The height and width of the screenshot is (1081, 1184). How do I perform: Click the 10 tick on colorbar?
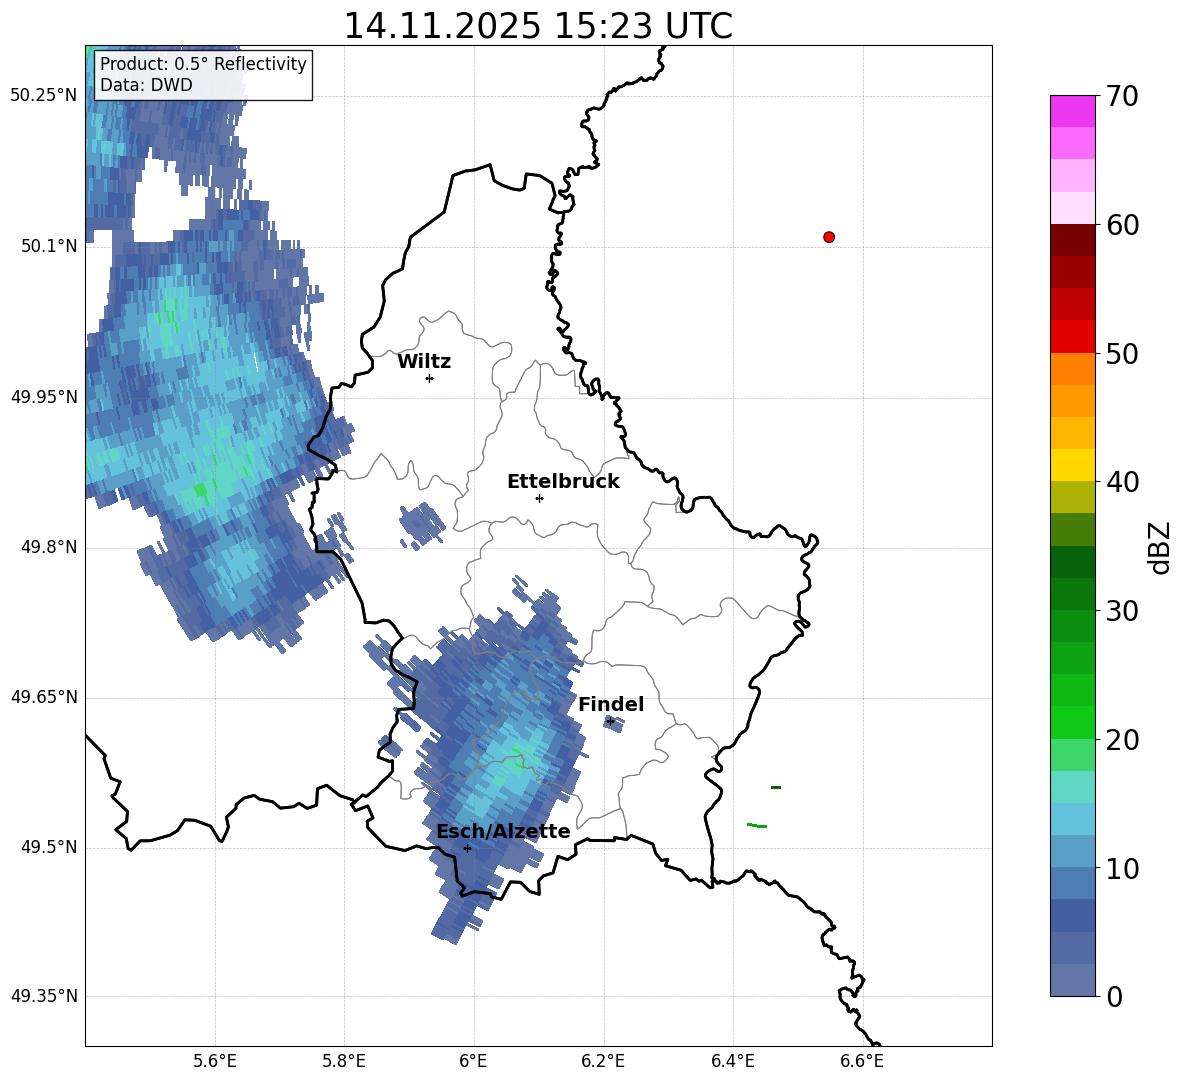(1122, 869)
